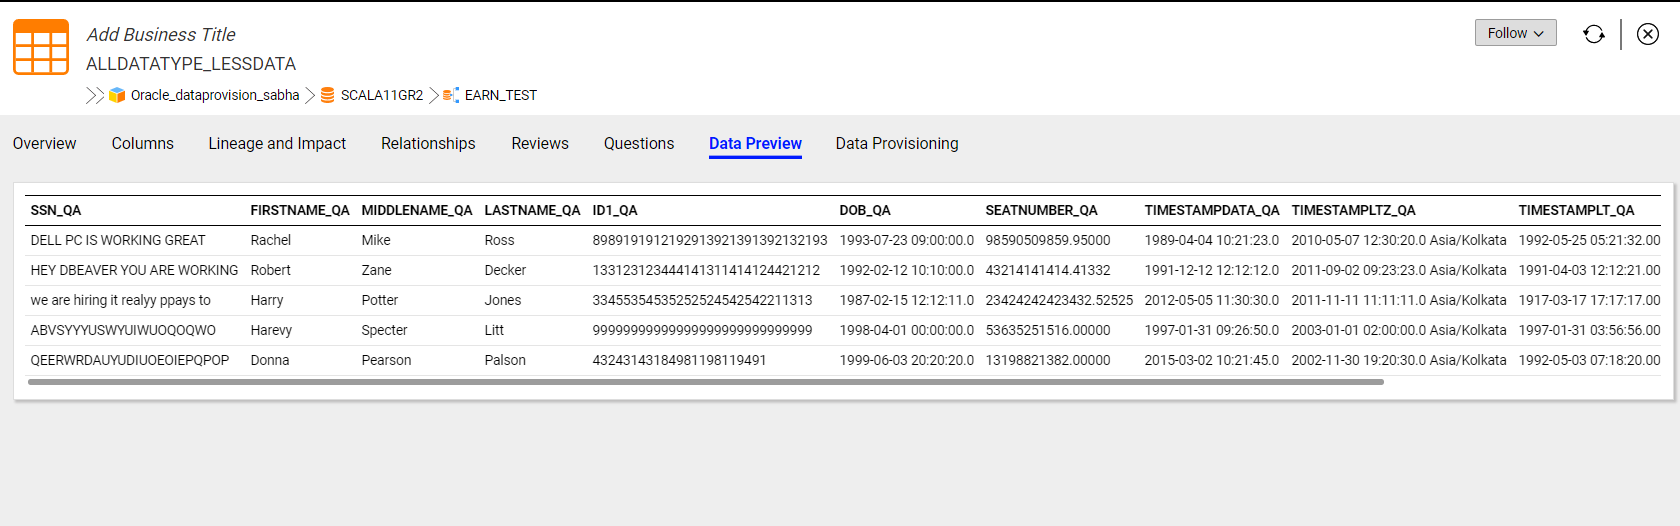
Task: Select cell 'HEY DBEAVER YOU ARE WORKING'
Action: (x=135, y=270)
